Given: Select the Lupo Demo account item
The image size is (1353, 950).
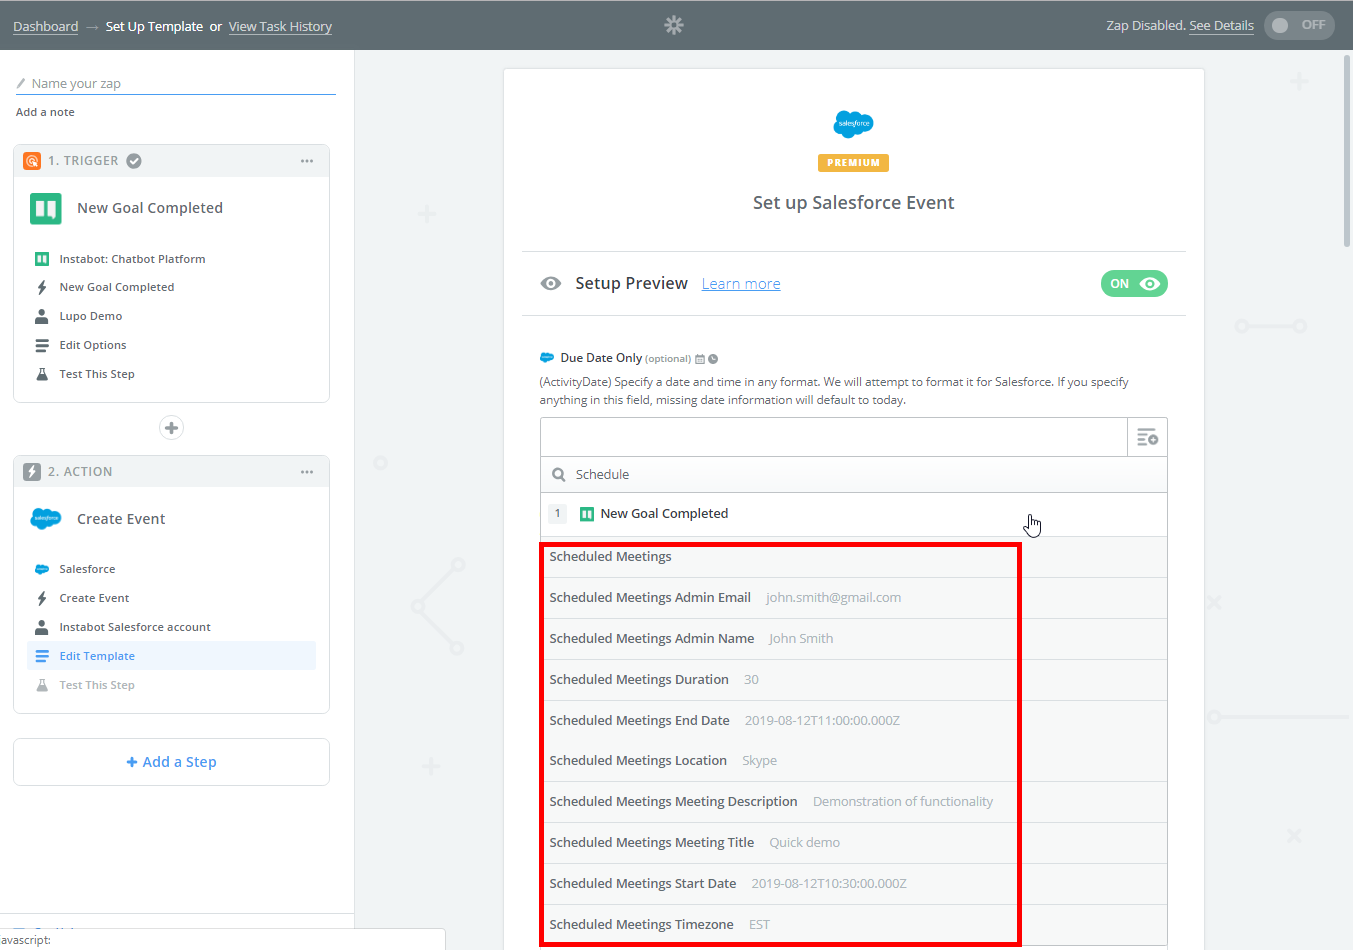Looking at the screenshot, I should (x=90, y=316).
